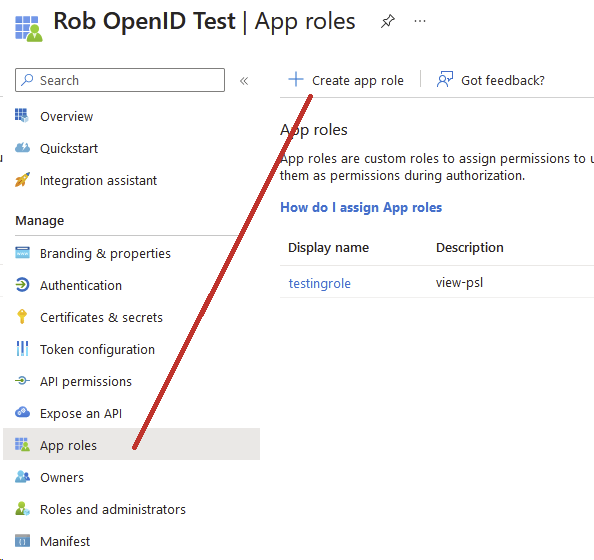Click the Authentication arrow icon
The height and width of the screenshot is (560, 594).
click(22, 285)
